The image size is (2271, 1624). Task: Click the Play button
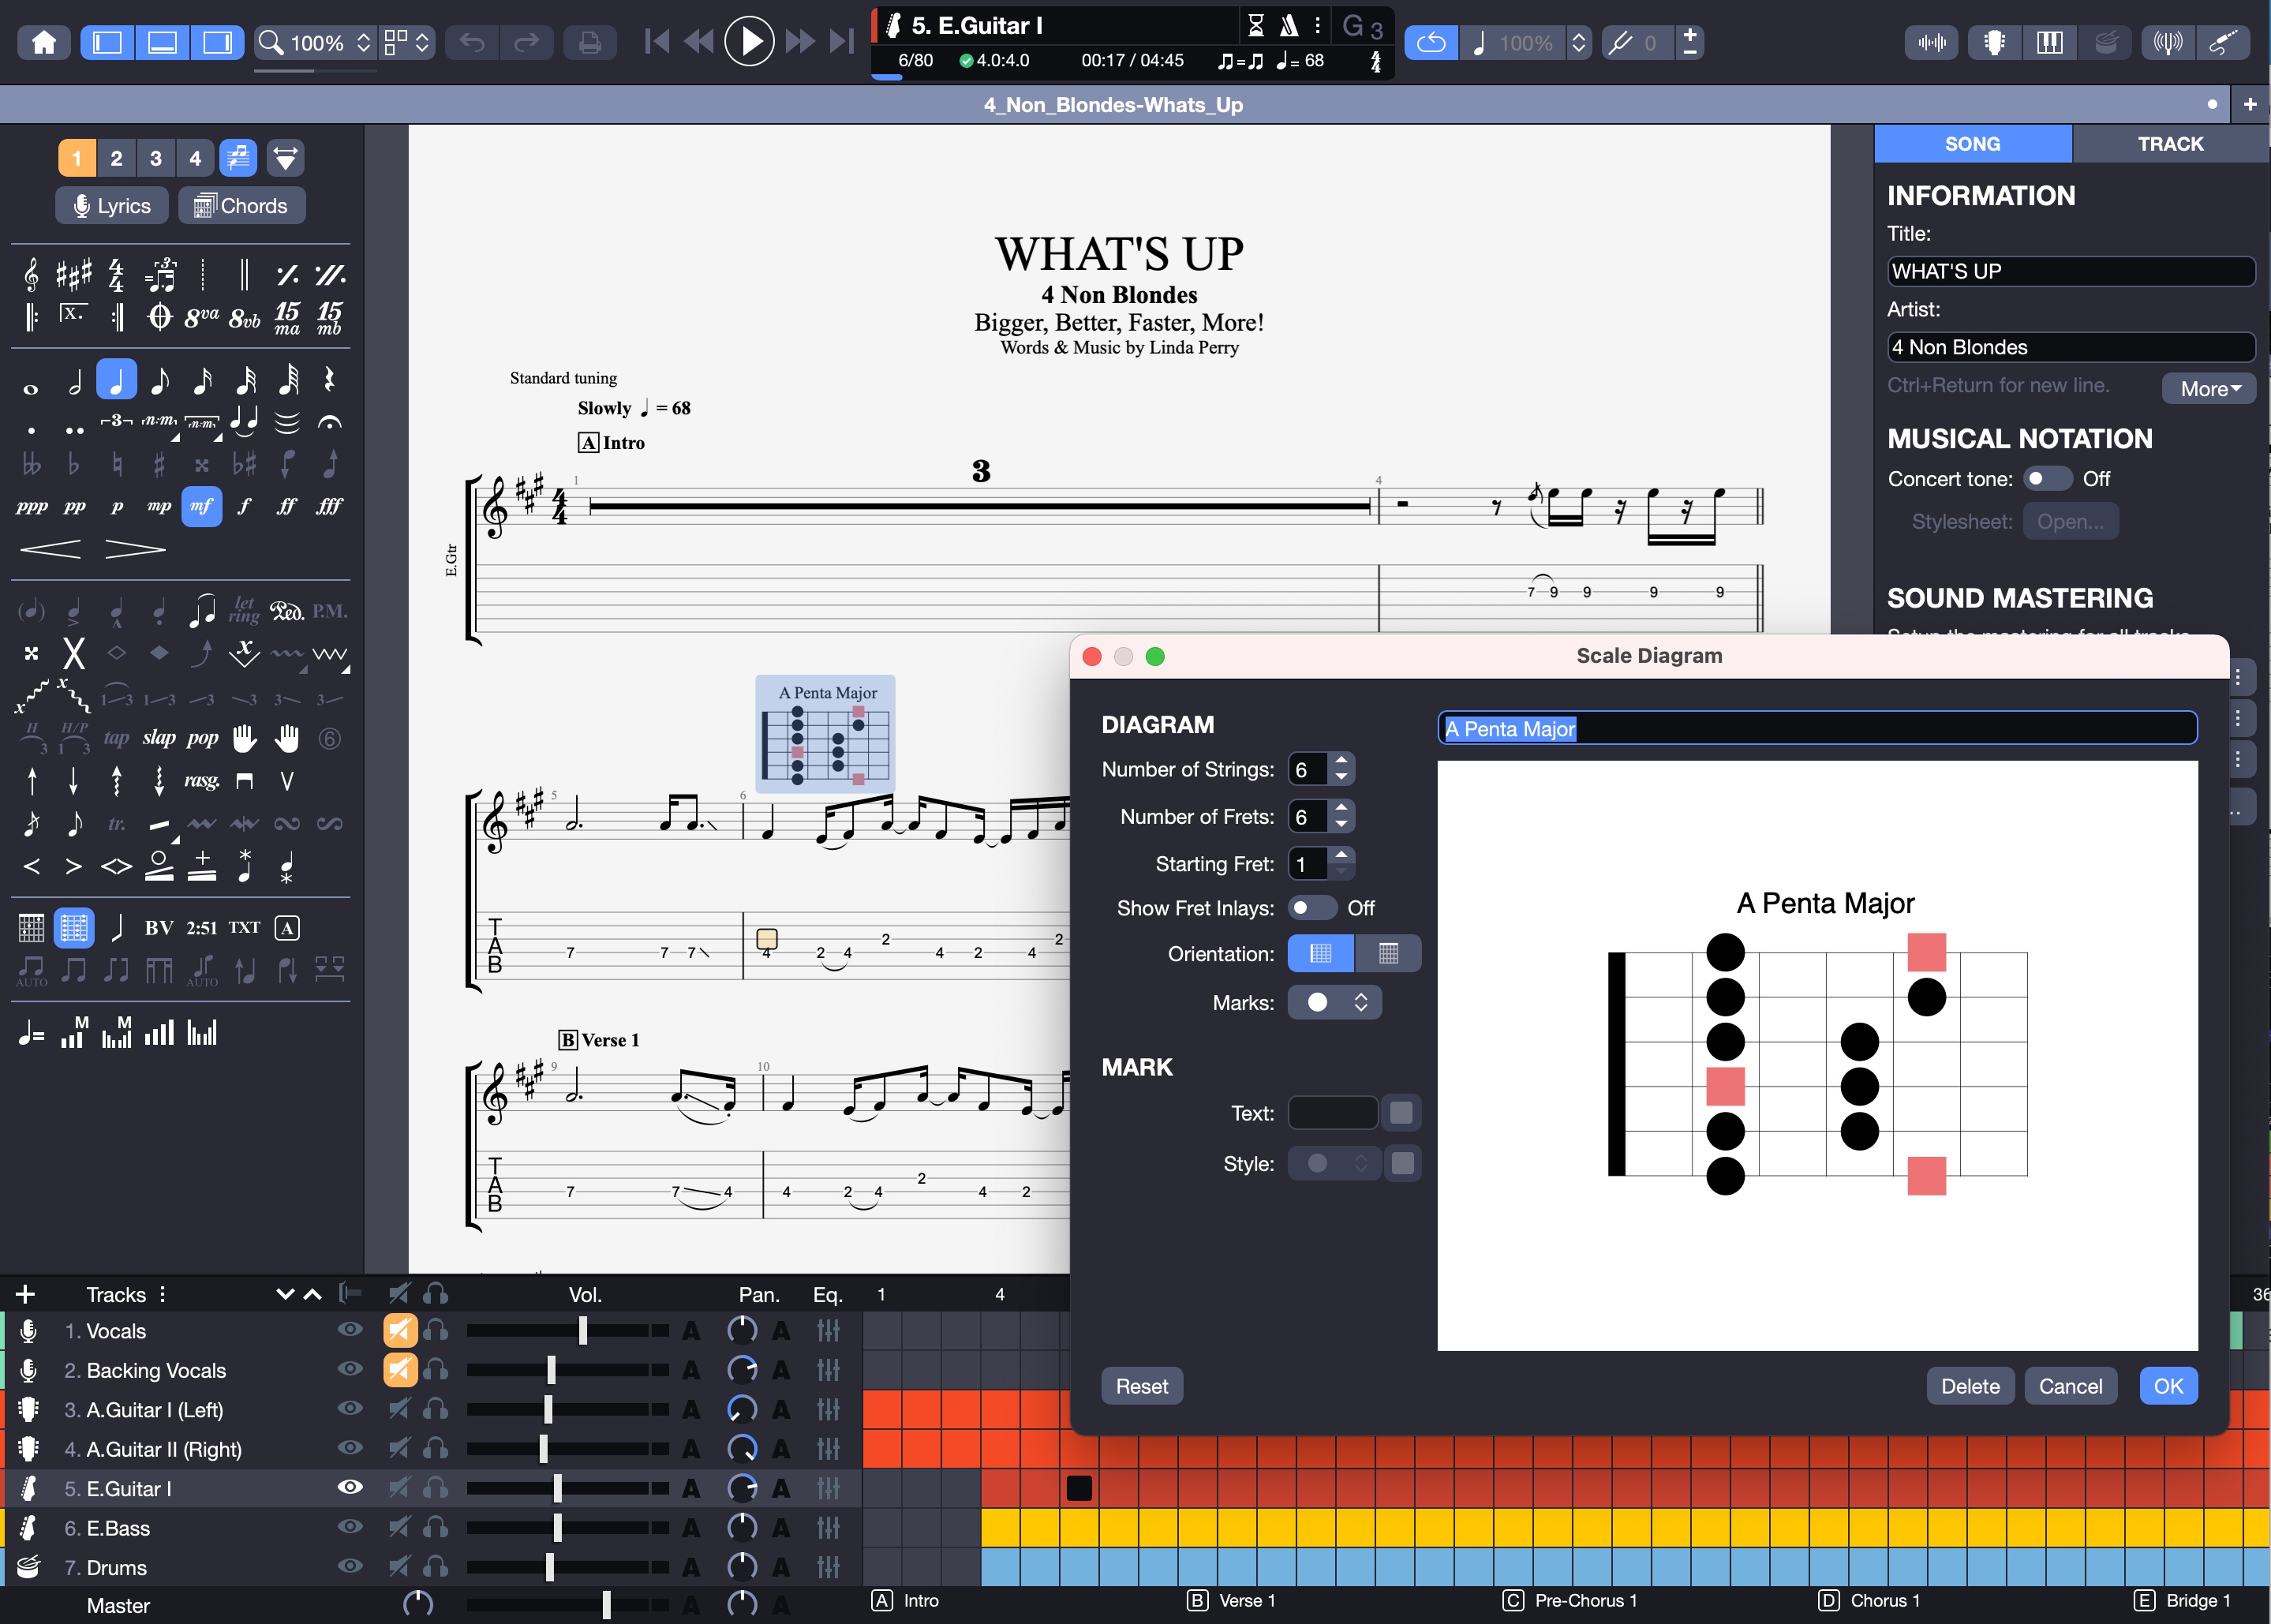point(748,42)
